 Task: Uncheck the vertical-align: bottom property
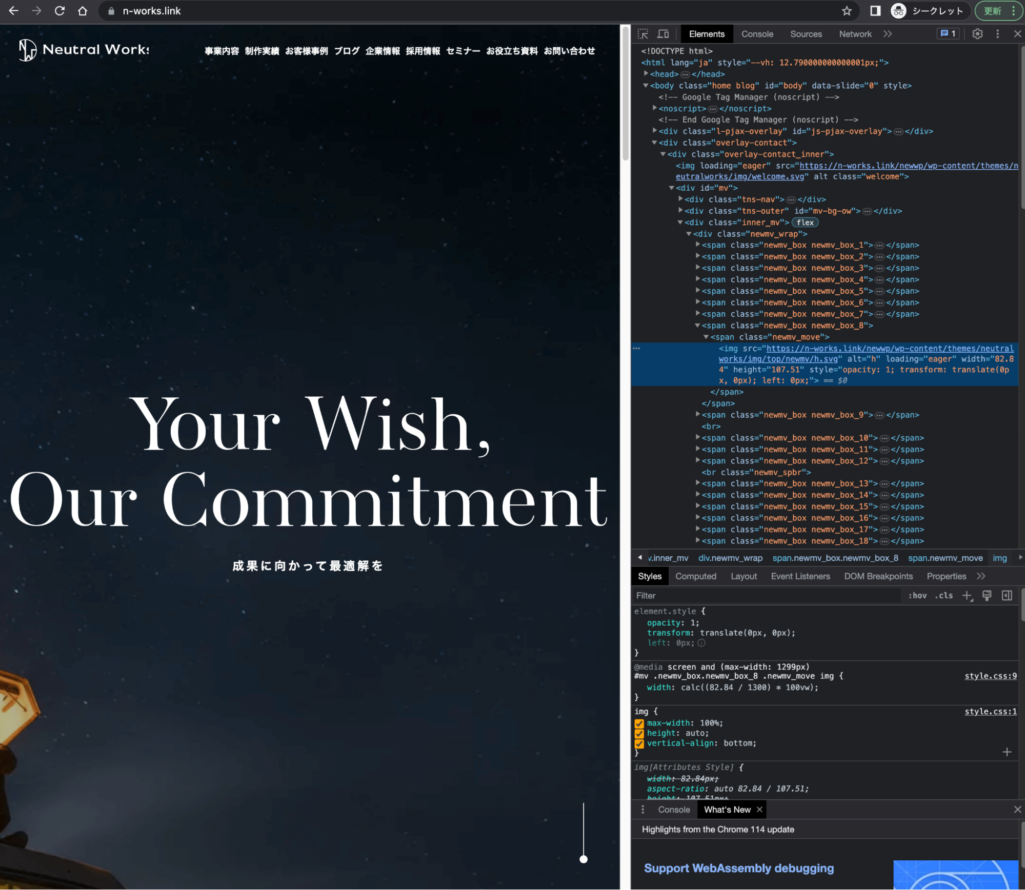tap(639, 744)
